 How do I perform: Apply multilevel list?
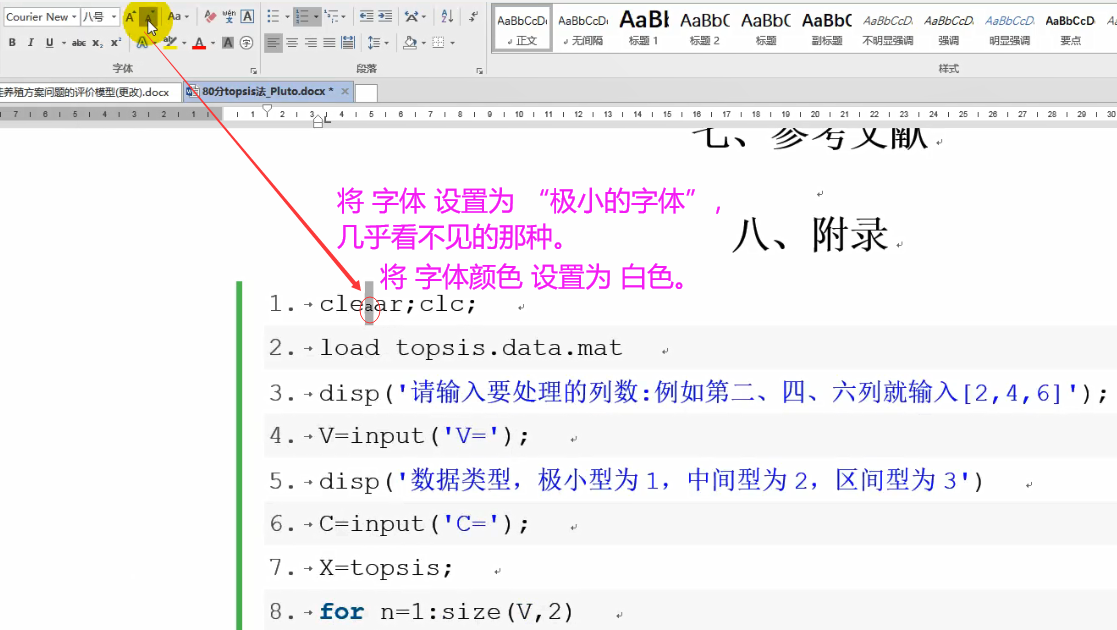pyautogui.click(x=331, y=16)
